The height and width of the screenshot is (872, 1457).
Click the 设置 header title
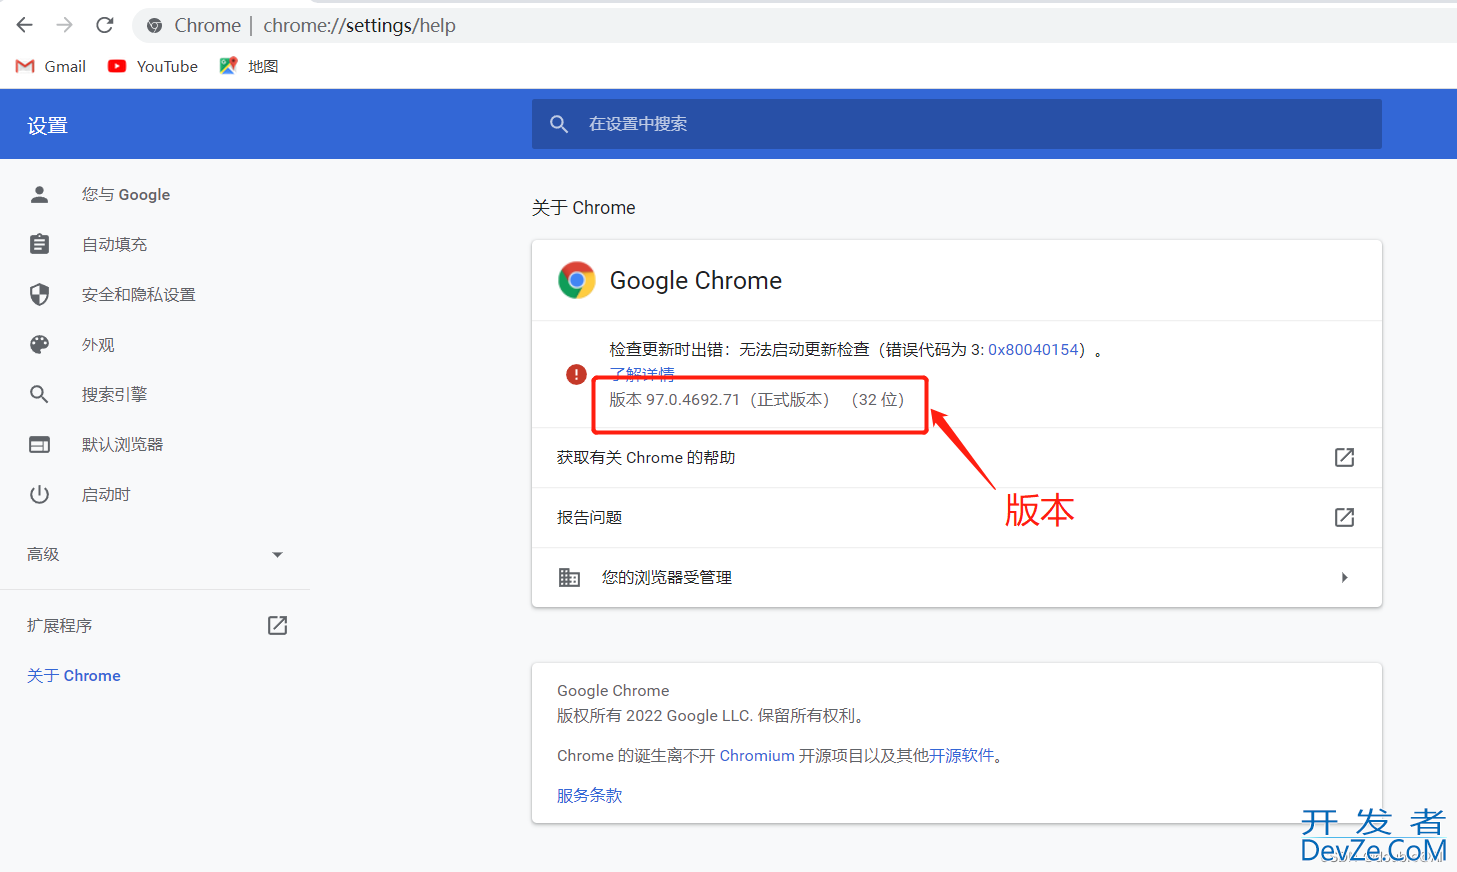(x=48, y=125)
